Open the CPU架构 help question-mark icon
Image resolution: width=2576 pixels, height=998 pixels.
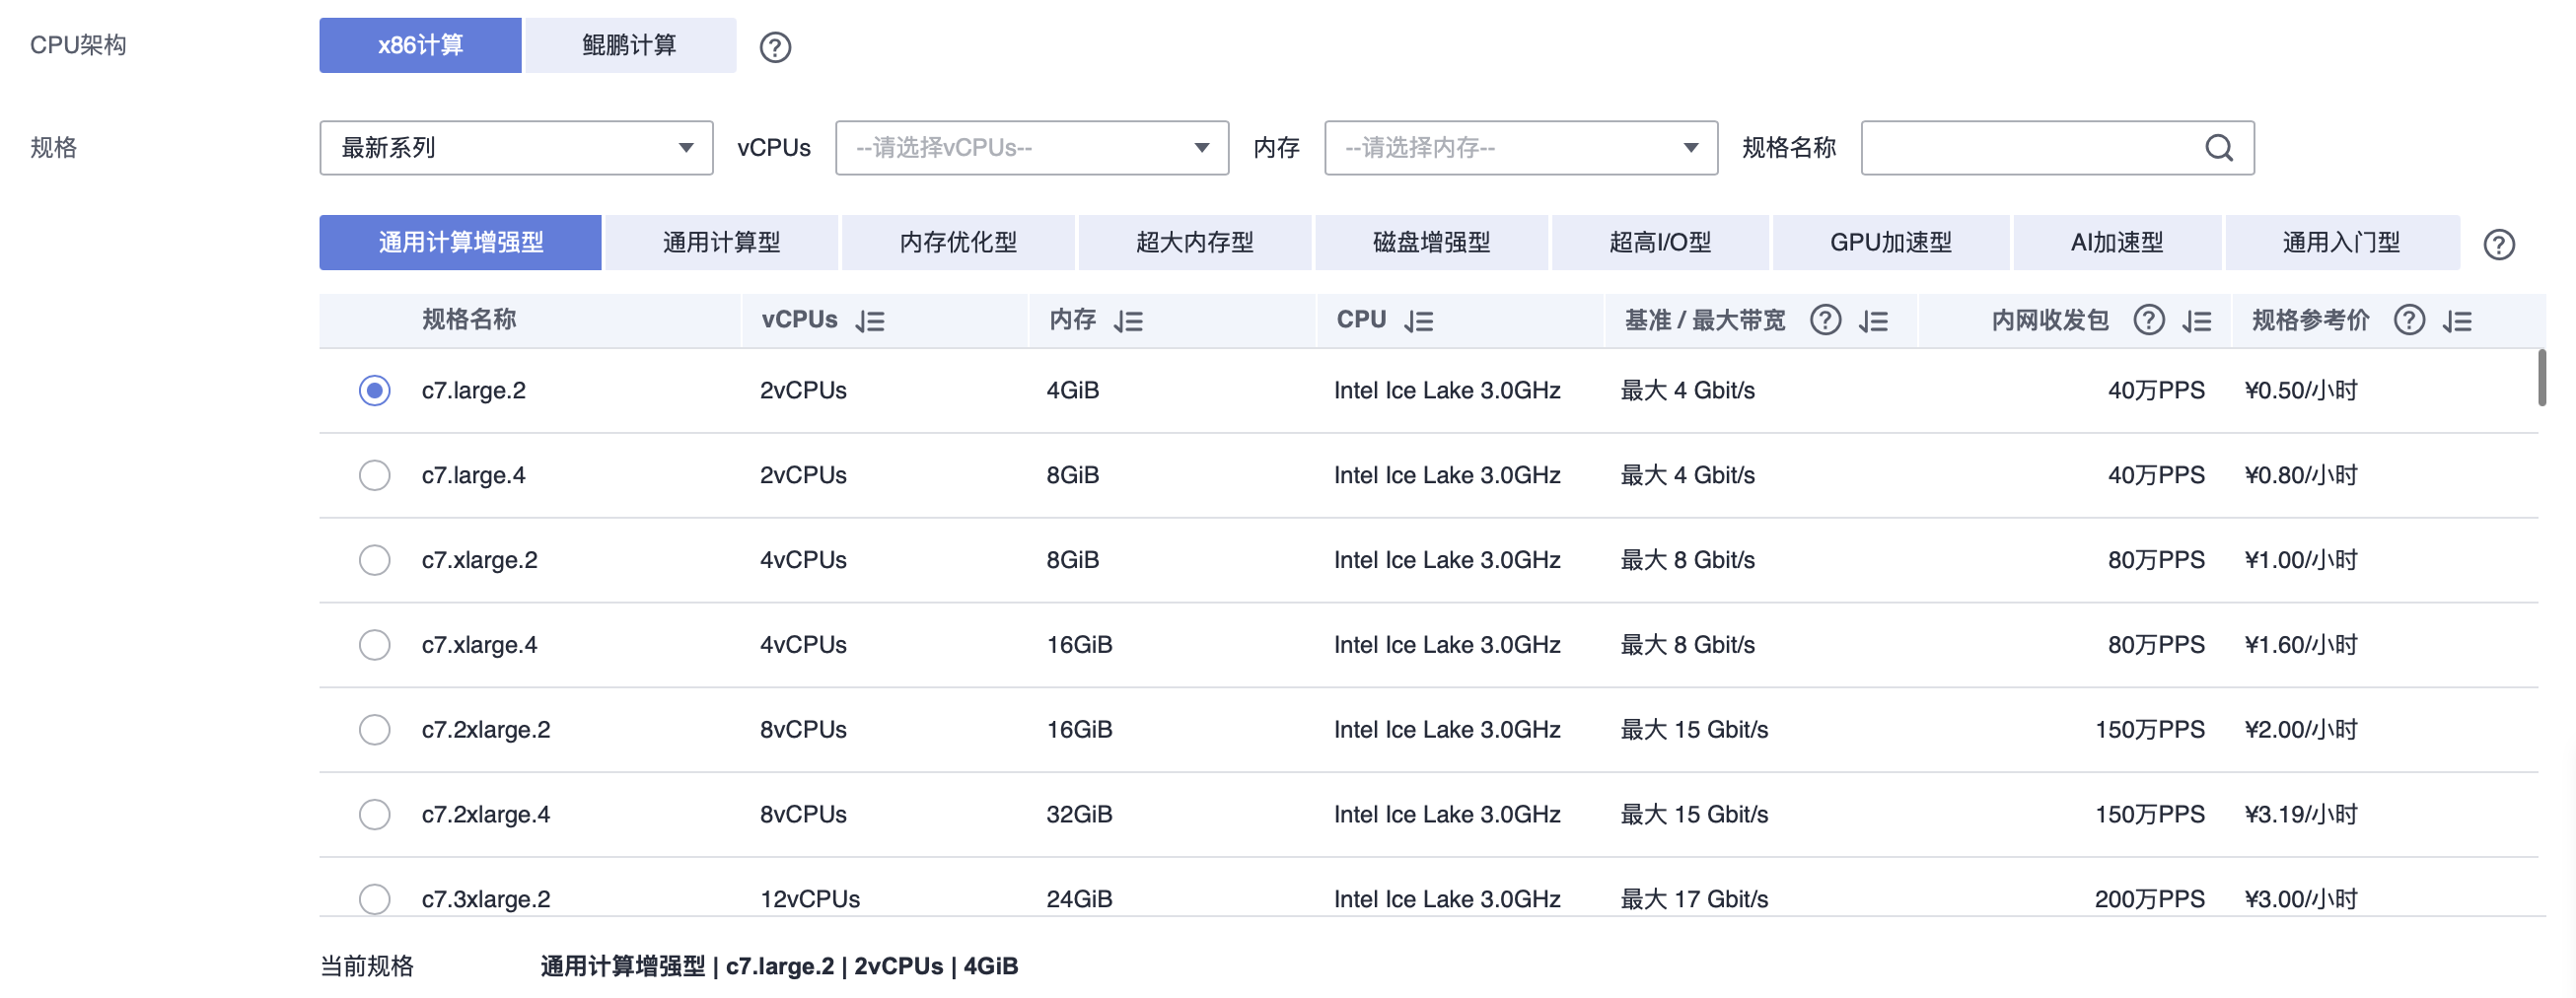point(775,47)
